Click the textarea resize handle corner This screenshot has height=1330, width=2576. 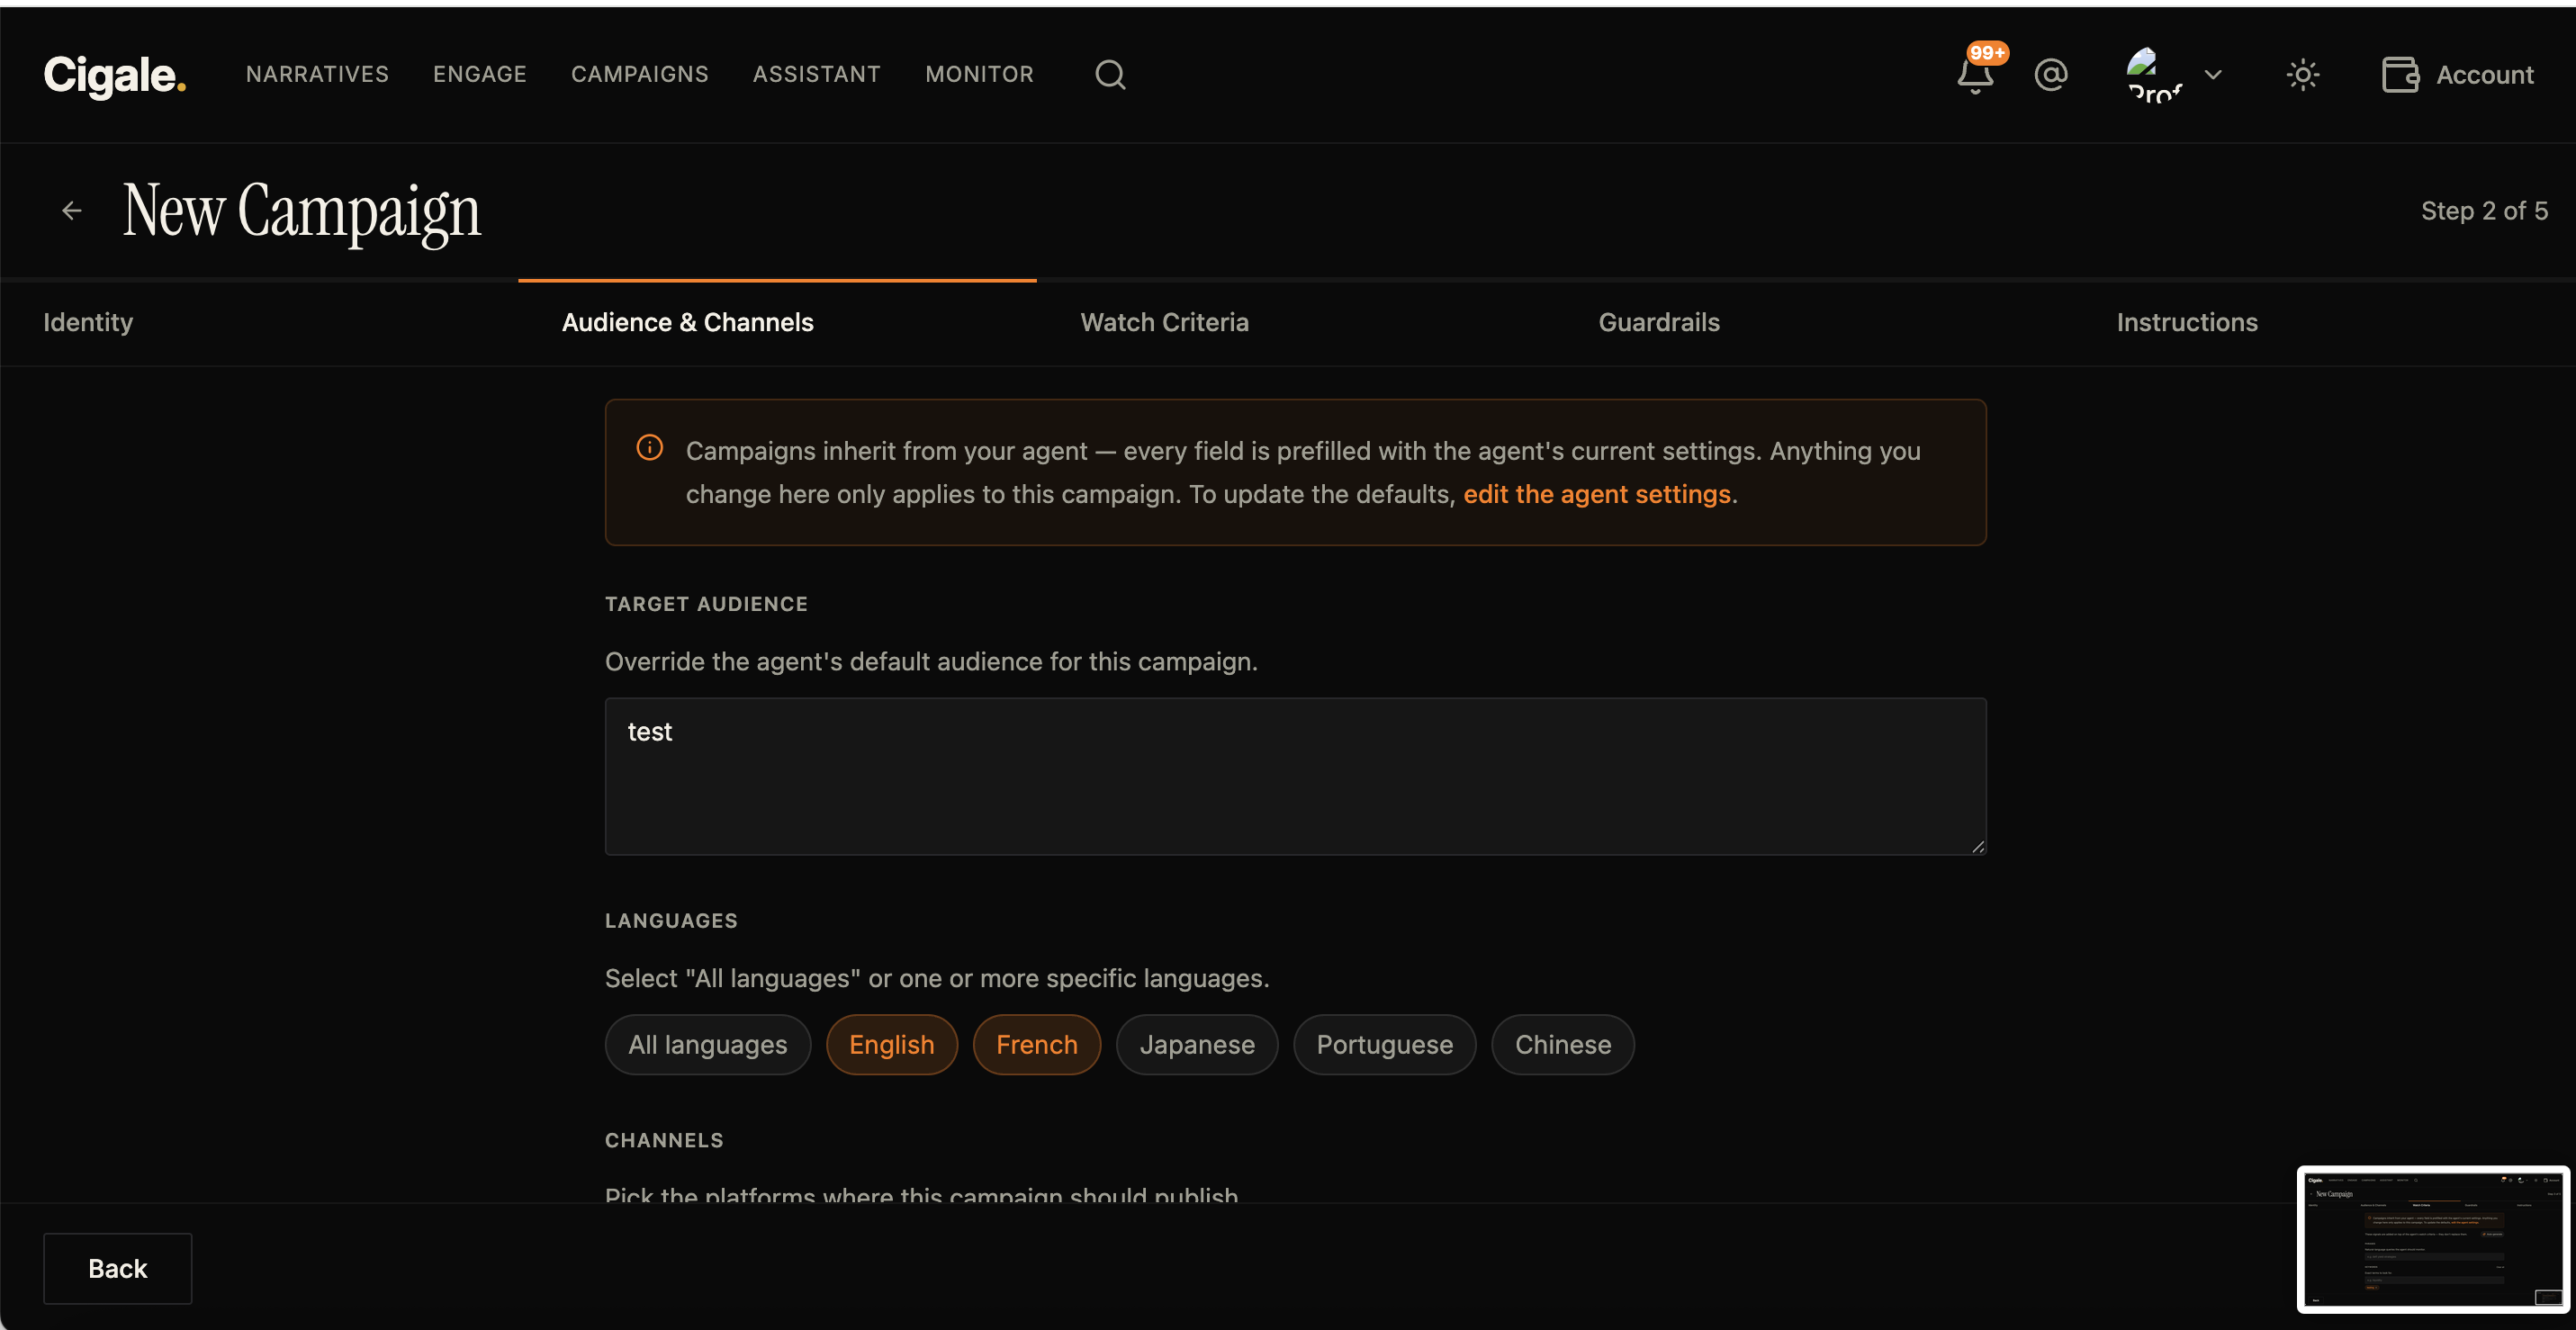pos(1978,846)
